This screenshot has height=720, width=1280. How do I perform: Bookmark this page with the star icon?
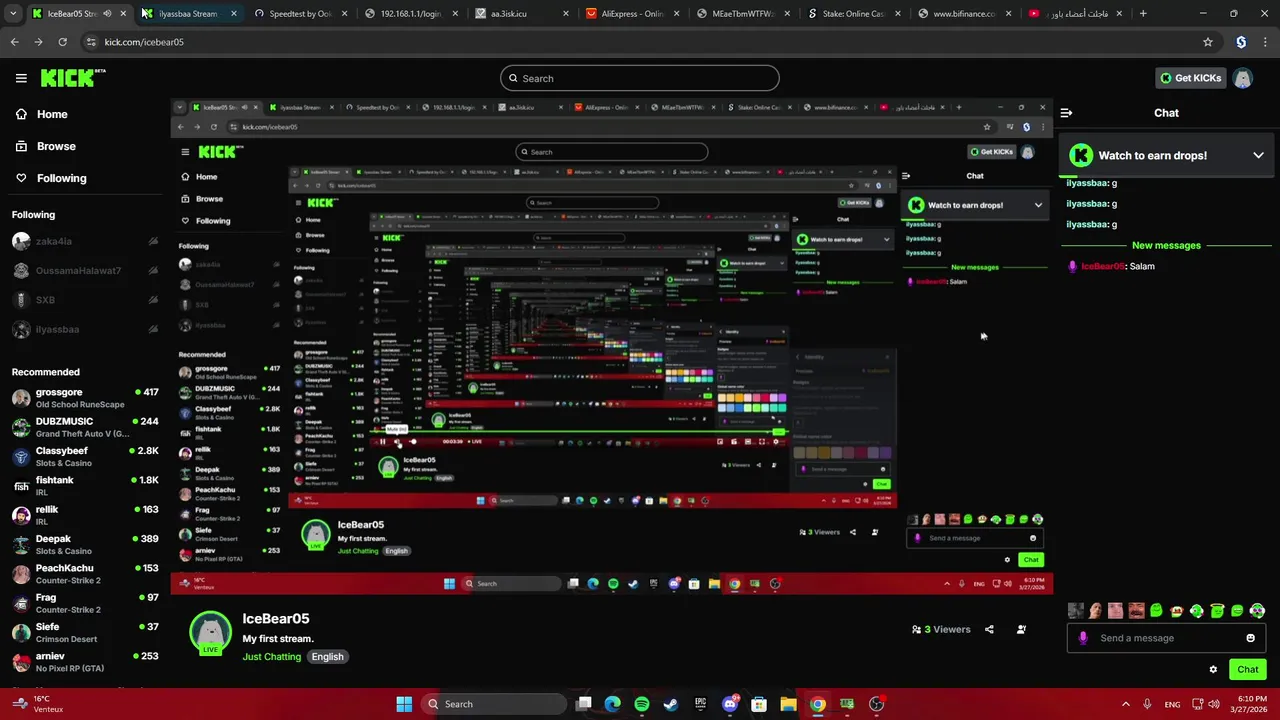1208,42
